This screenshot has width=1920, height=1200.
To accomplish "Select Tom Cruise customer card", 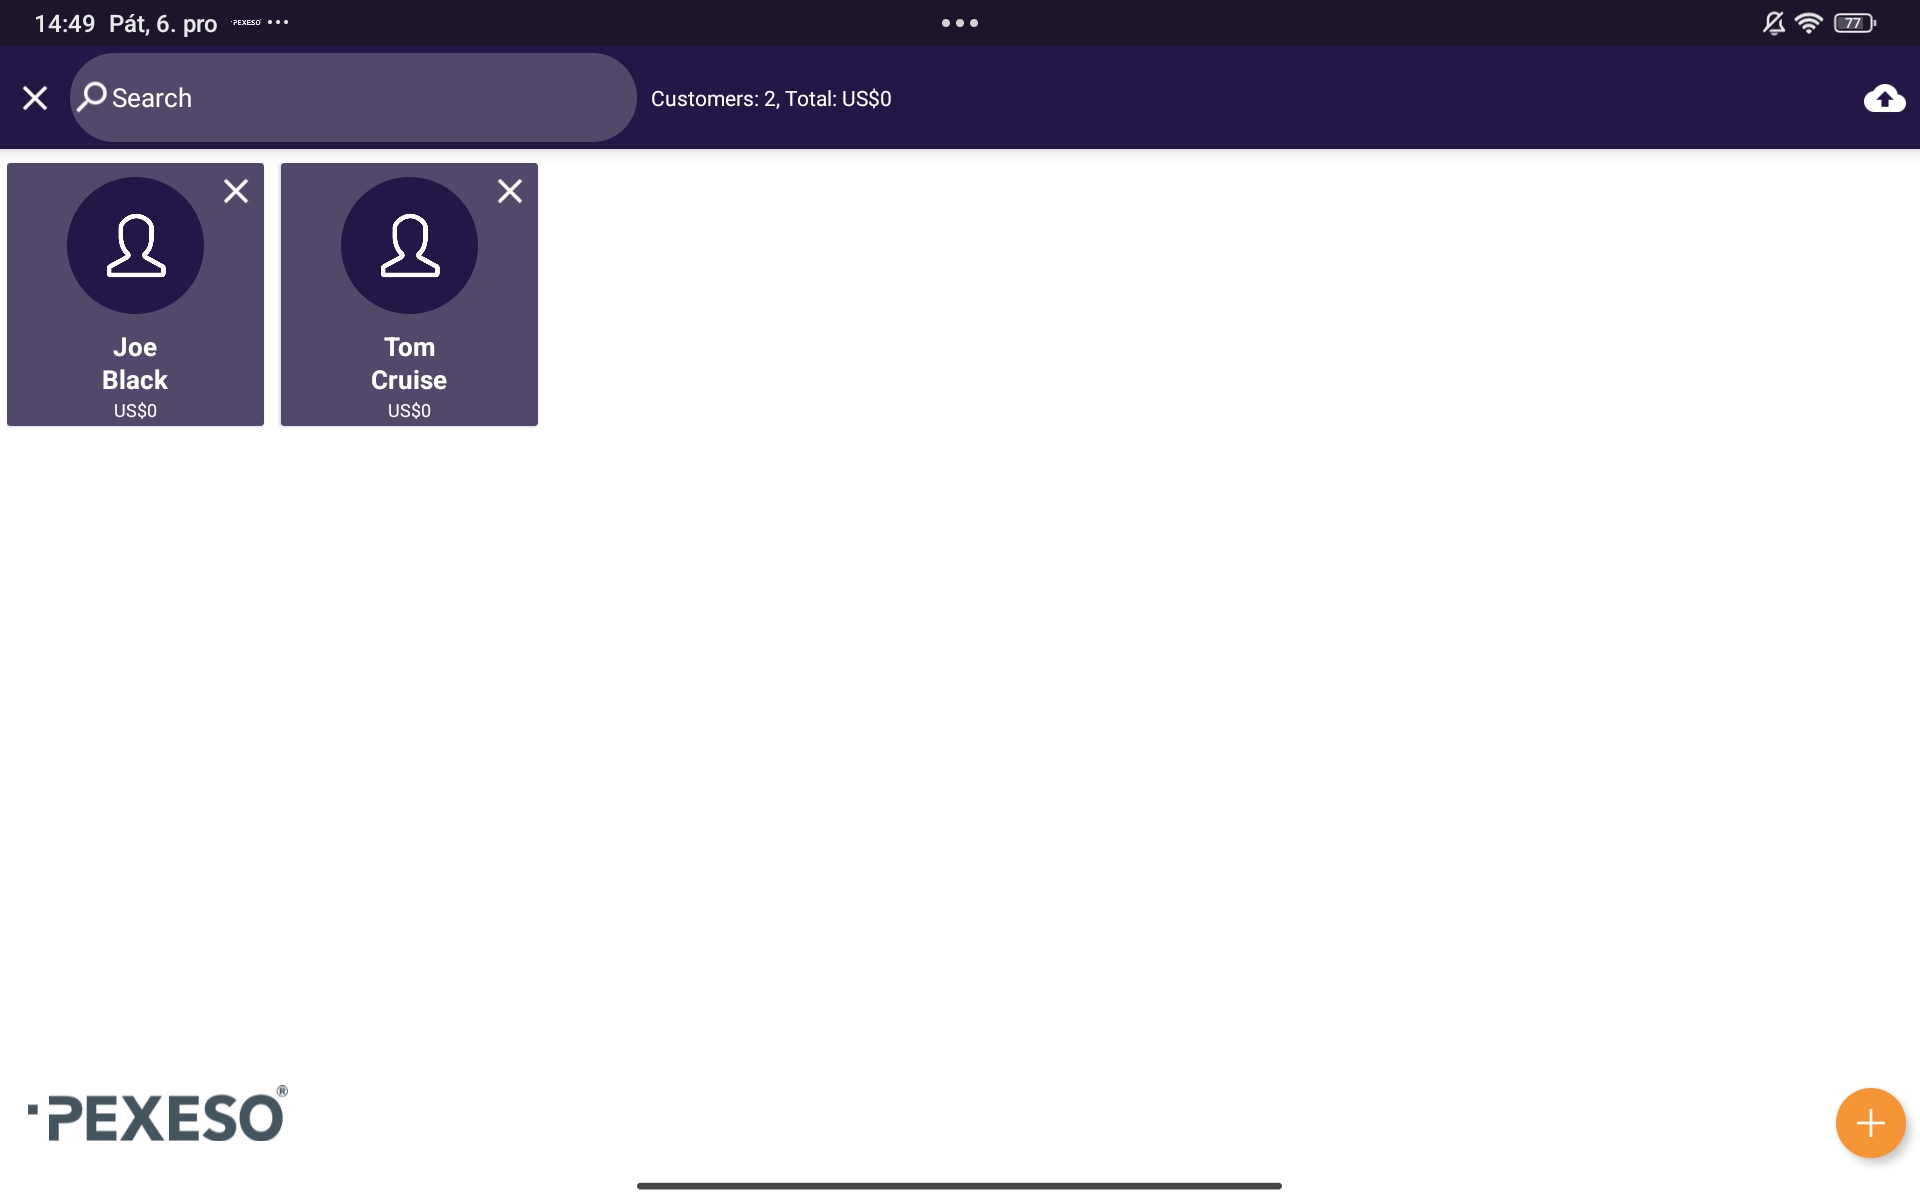I will pos(409,294).
